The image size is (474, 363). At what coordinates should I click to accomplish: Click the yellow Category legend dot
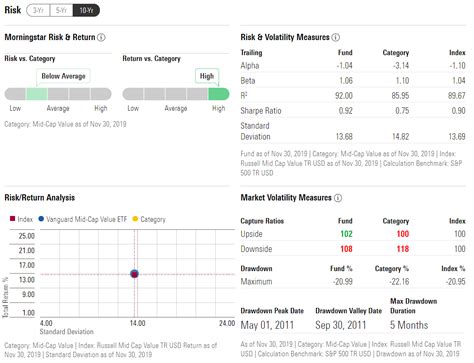point(135,219)
